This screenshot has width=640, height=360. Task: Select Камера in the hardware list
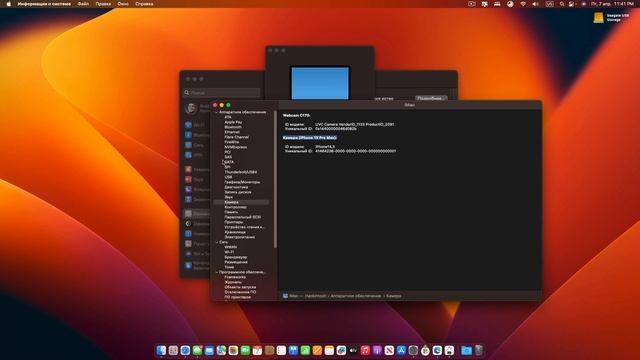pyautogui.click(x=241, y=202)
